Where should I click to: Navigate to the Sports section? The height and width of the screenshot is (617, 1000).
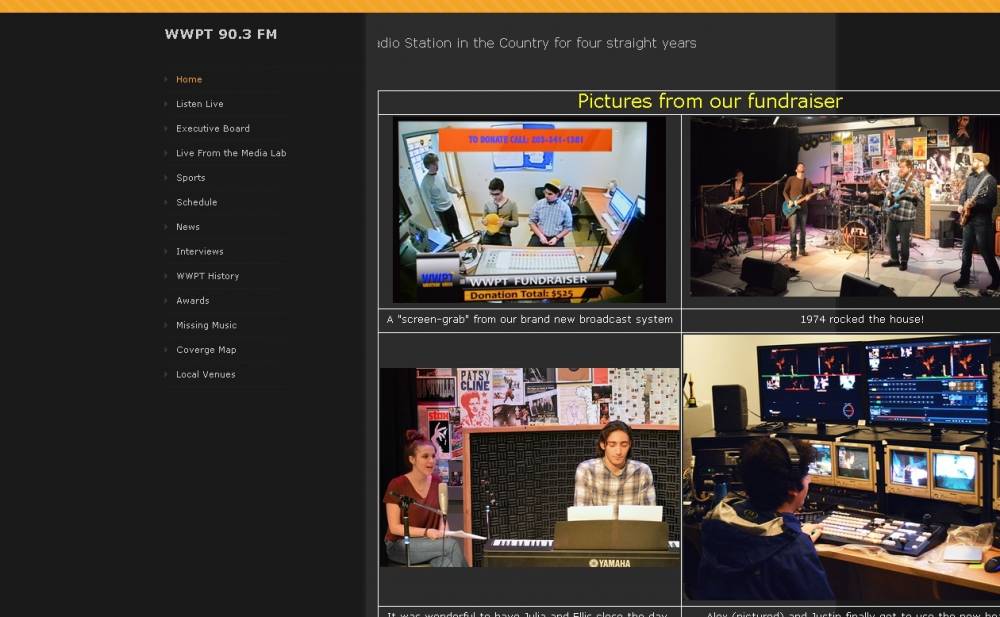pos(190,178)
